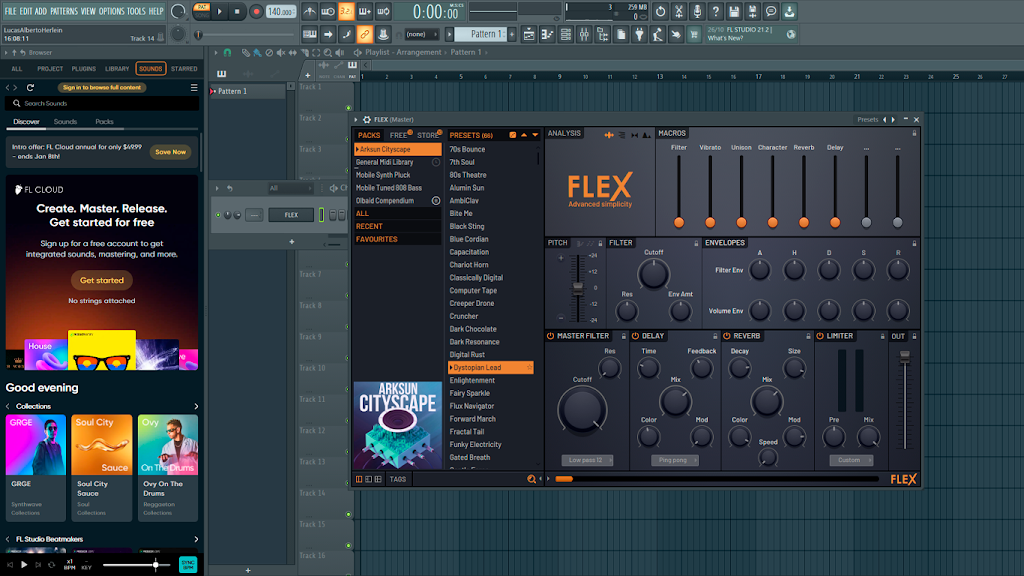The height and width of the screenshot is (576, 1024).
Task: Click the Save Now offer button
Action: pyautogui.click(x=170, y=152)
